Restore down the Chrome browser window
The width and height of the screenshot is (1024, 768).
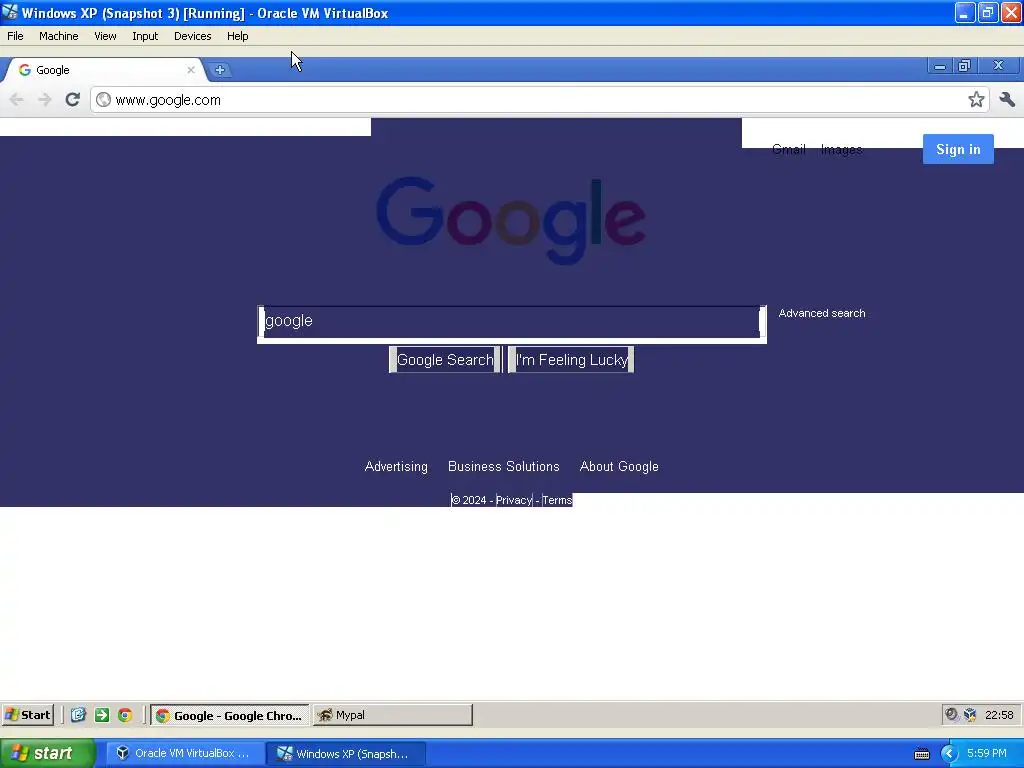964,65
